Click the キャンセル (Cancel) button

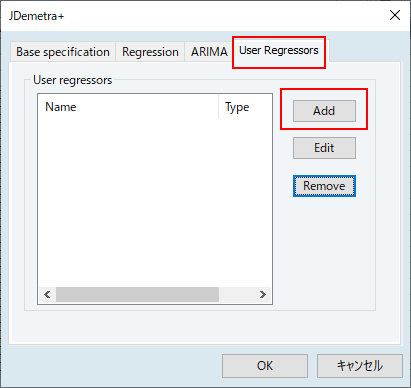[360, 366]
